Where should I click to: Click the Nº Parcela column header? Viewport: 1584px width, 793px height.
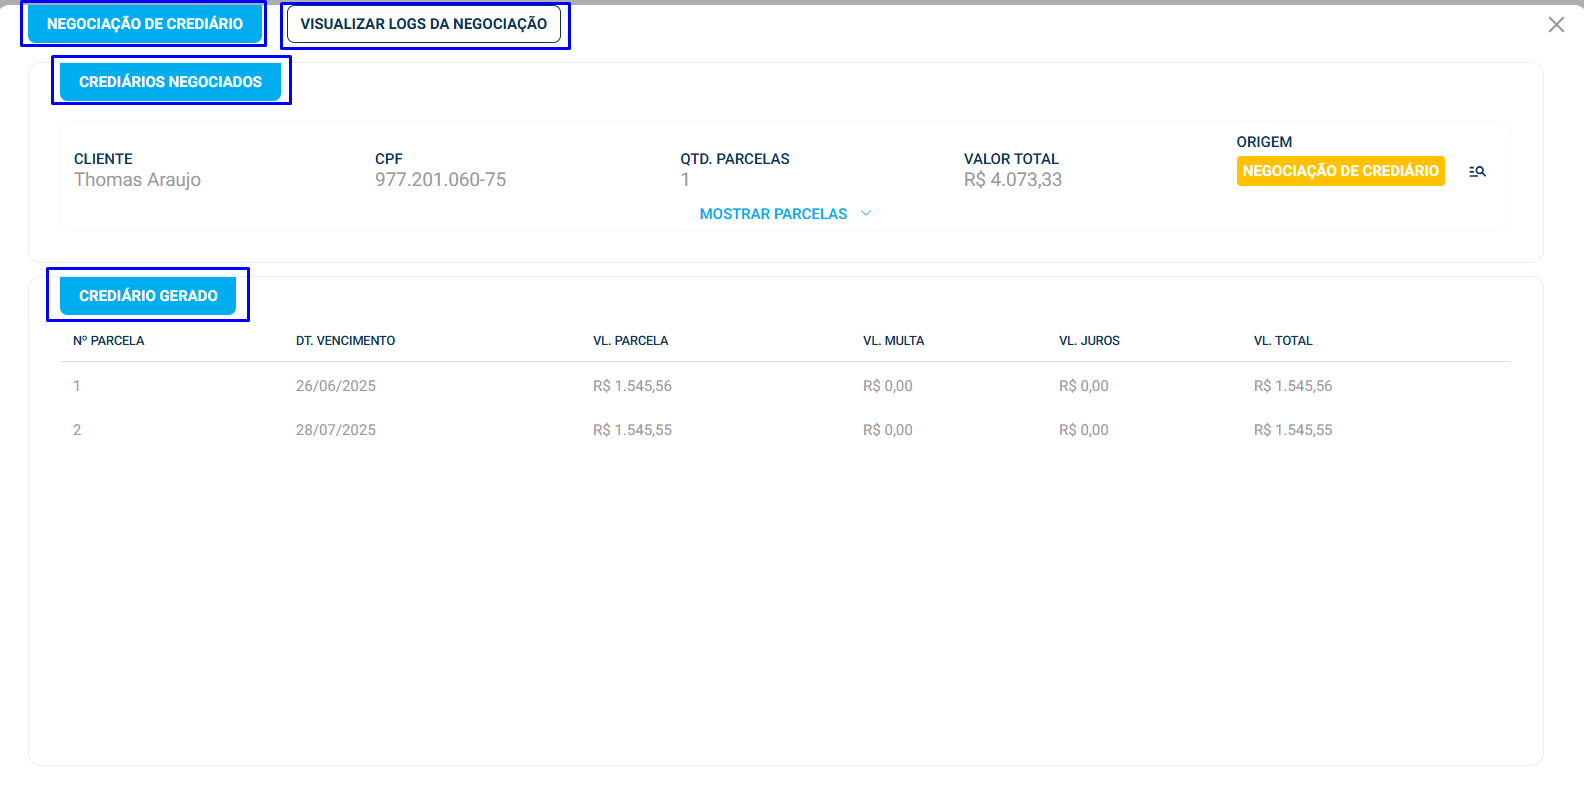(109, 341)
